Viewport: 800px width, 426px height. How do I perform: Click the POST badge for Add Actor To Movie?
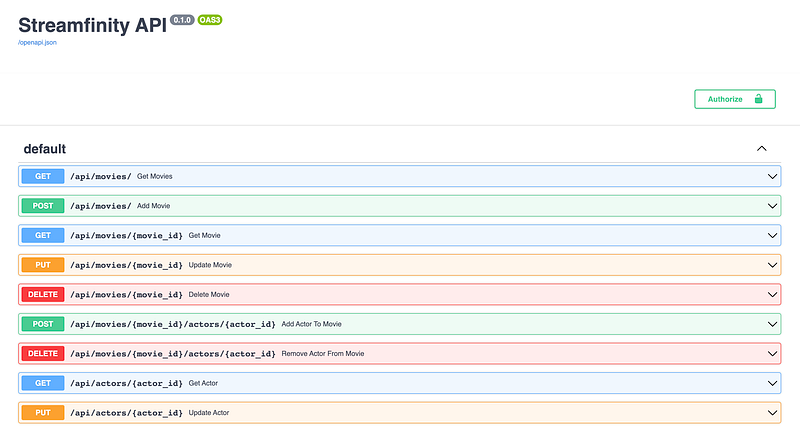coord(43,324)
